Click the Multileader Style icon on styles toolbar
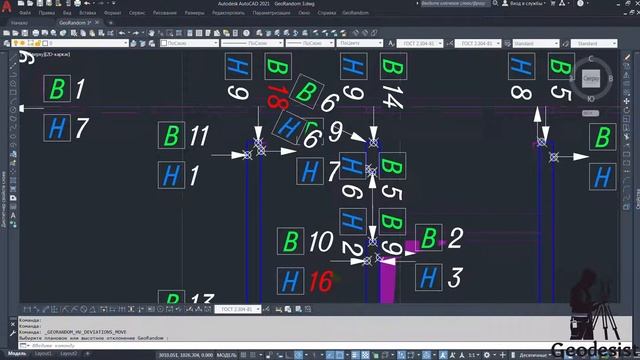 (565, 43)
